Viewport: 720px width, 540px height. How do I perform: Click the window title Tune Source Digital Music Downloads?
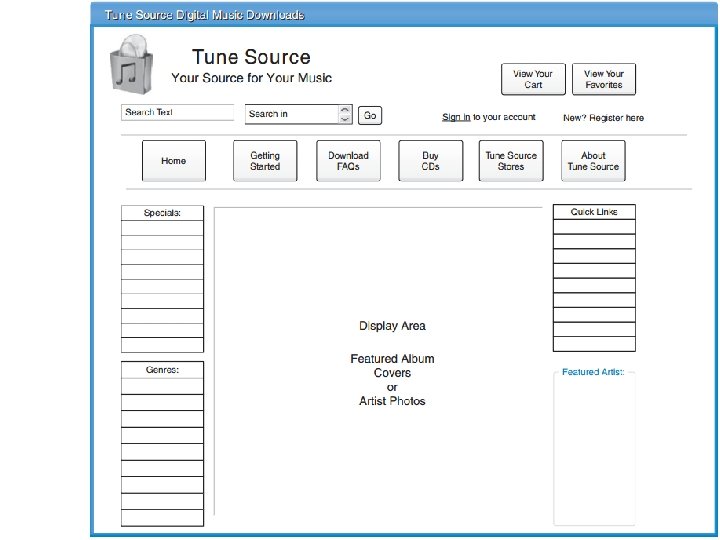tap(204, 15)
